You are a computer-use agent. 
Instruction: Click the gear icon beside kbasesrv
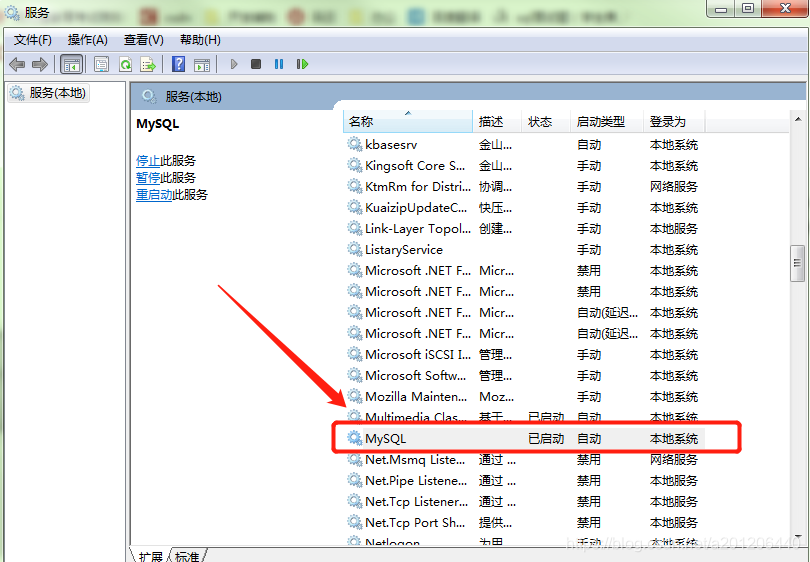(354, 144)
